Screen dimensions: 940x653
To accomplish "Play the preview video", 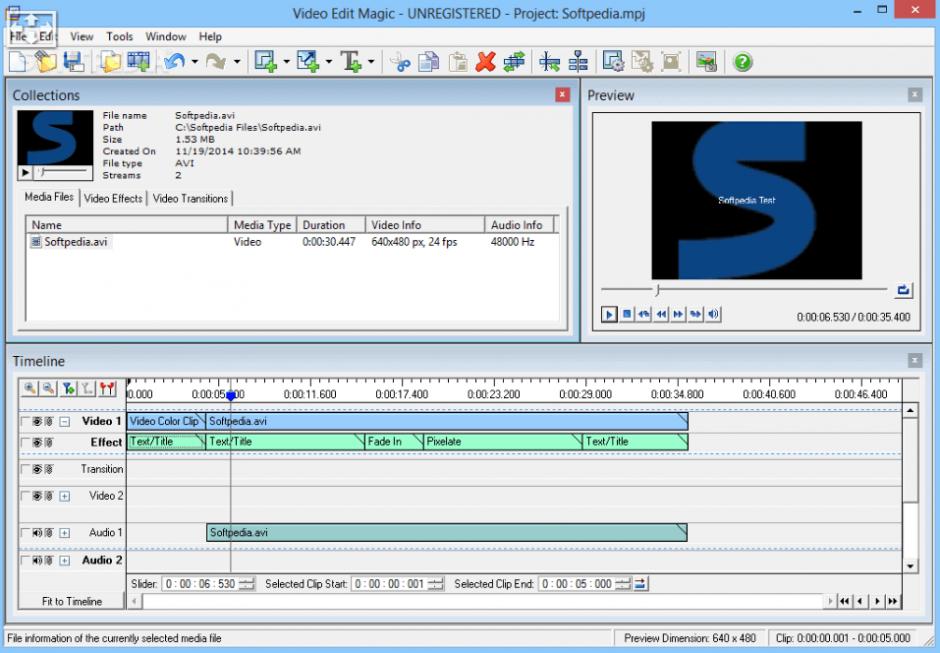I will (609, 314).
